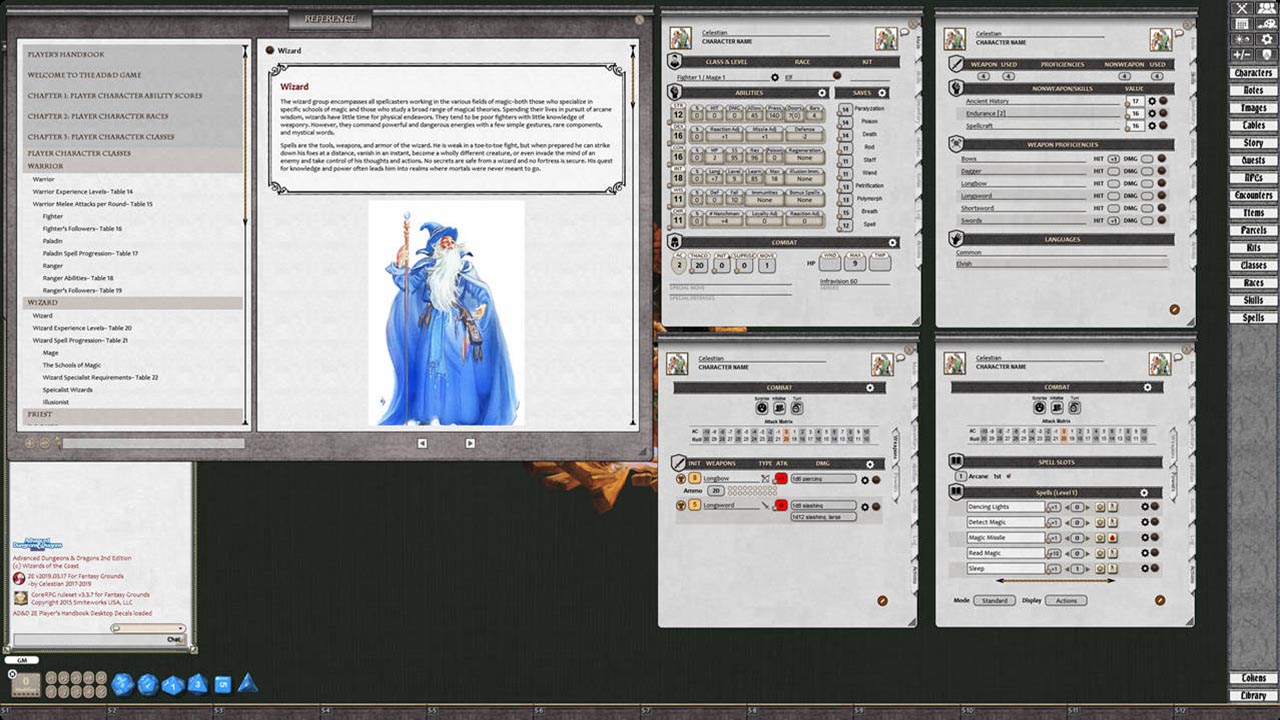Open the Ancient History skill settings gear

click(x=1151, y=101)
